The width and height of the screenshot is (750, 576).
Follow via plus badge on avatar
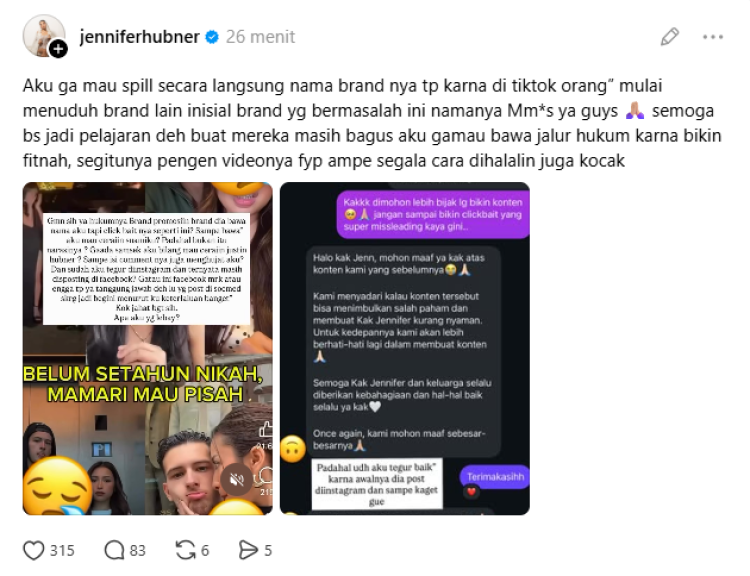pyautogui.click(x=58, y=49)
